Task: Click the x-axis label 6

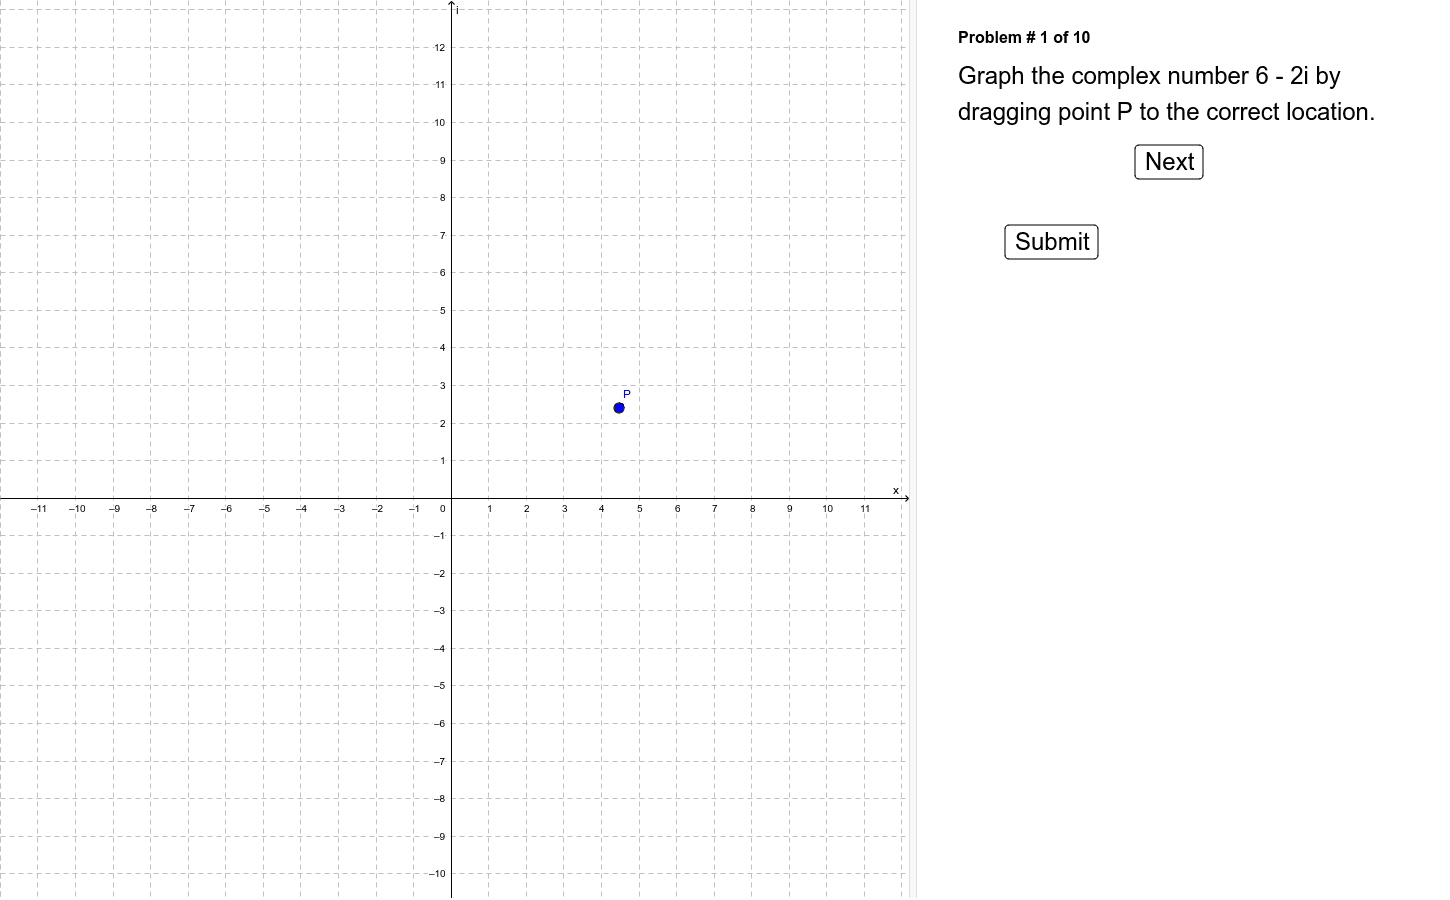Action: pyautogui.click(x=677, y=509)
